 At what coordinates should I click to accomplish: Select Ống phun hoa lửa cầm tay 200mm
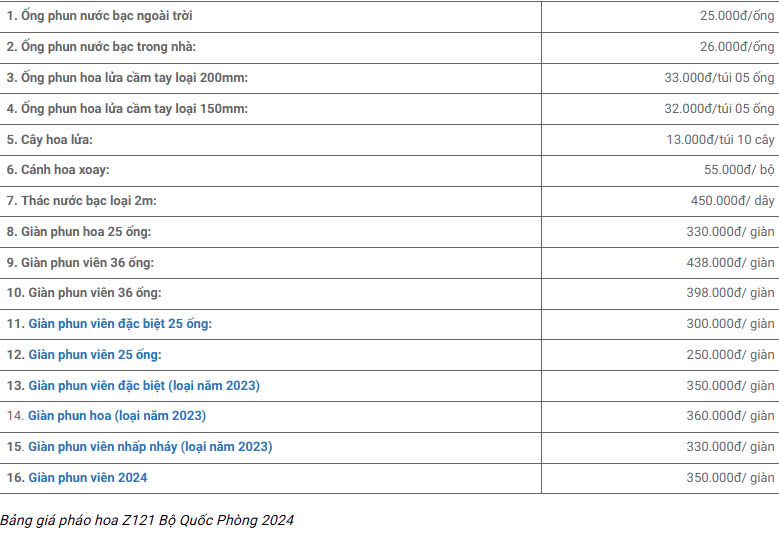tap(127, 78)
